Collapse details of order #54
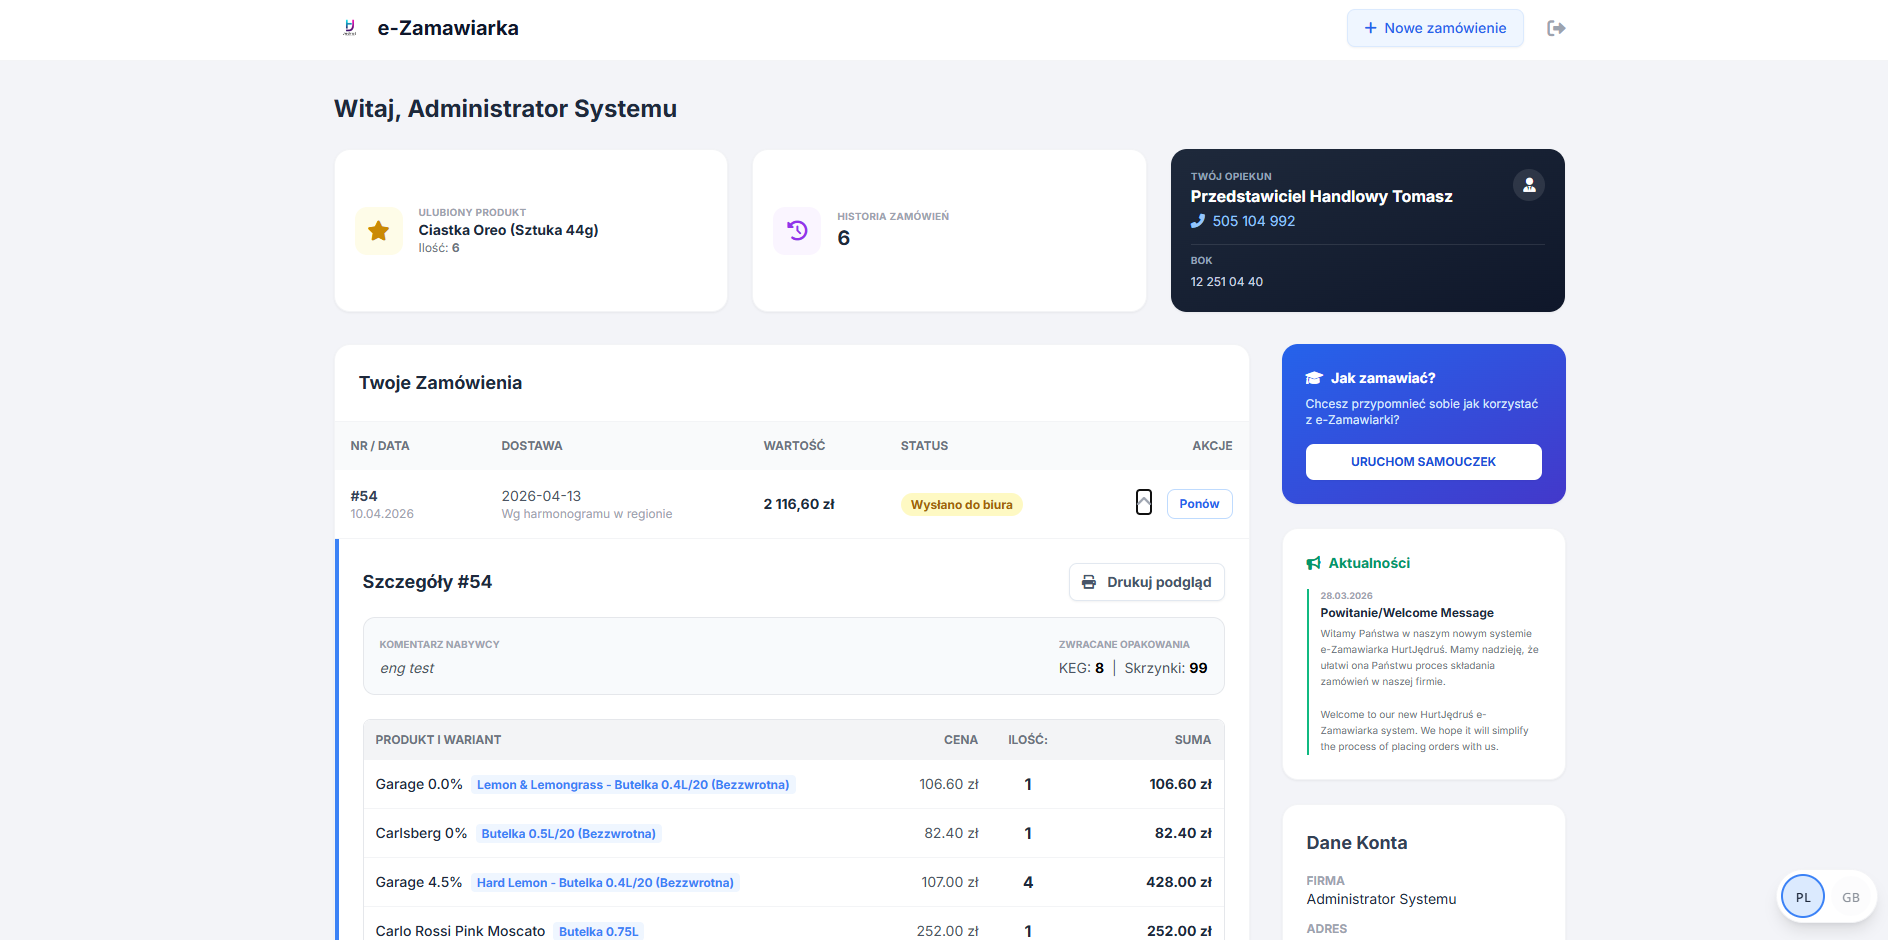Image resolution: width=1888 pixels, height=940 pixels. 1144,502
